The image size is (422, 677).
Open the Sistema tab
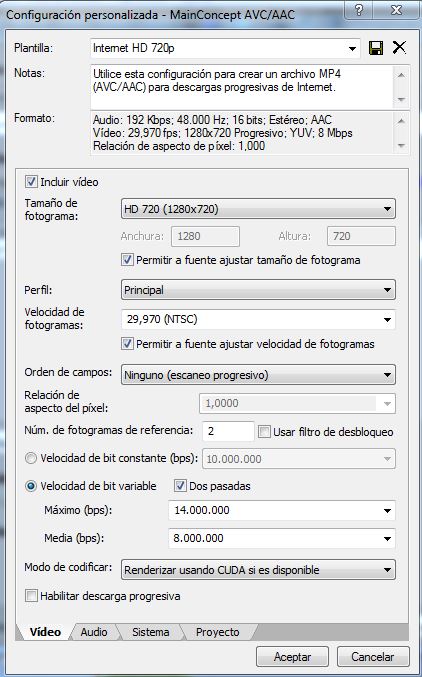click(x=150, y=632)
